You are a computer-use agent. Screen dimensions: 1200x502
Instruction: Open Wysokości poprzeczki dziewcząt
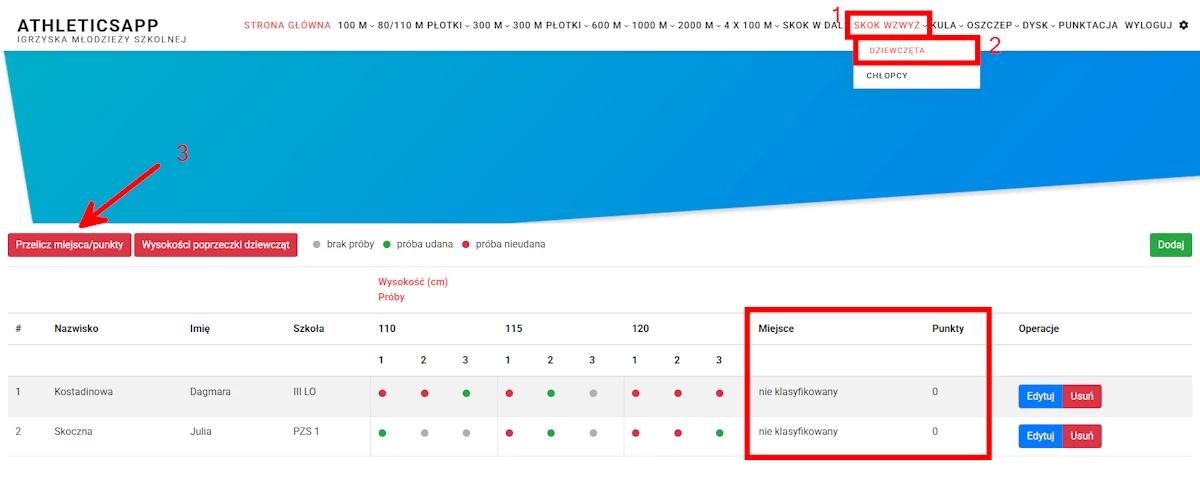(x=215, y=244)
